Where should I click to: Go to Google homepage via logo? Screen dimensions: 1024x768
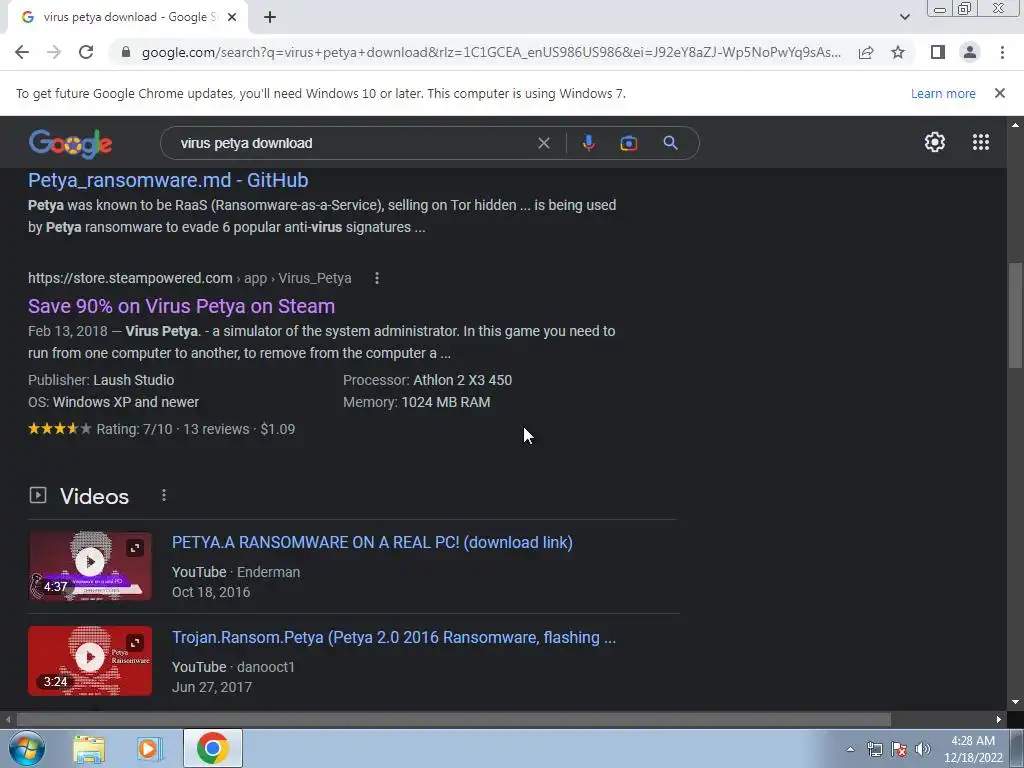click(x=71, y=144)
